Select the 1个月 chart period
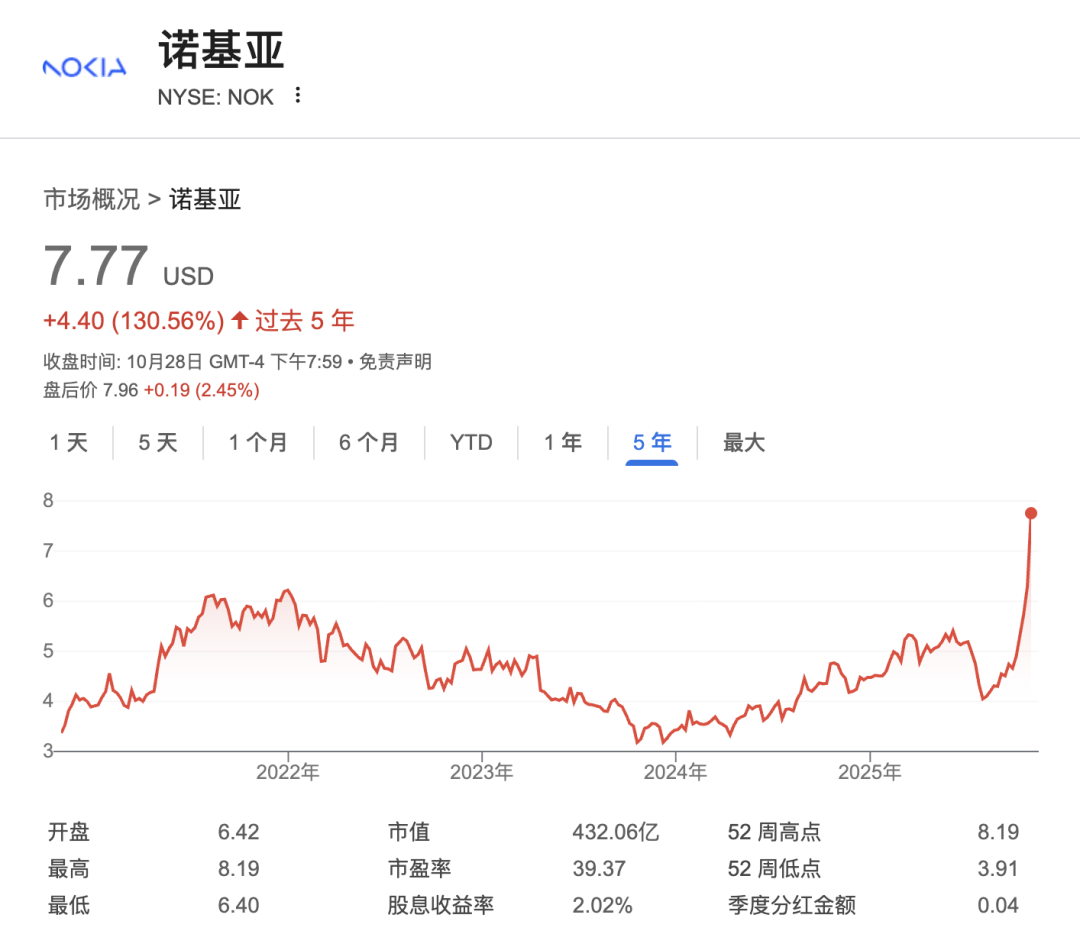The width and height of the screenshot is (1080, 947). 258,442
